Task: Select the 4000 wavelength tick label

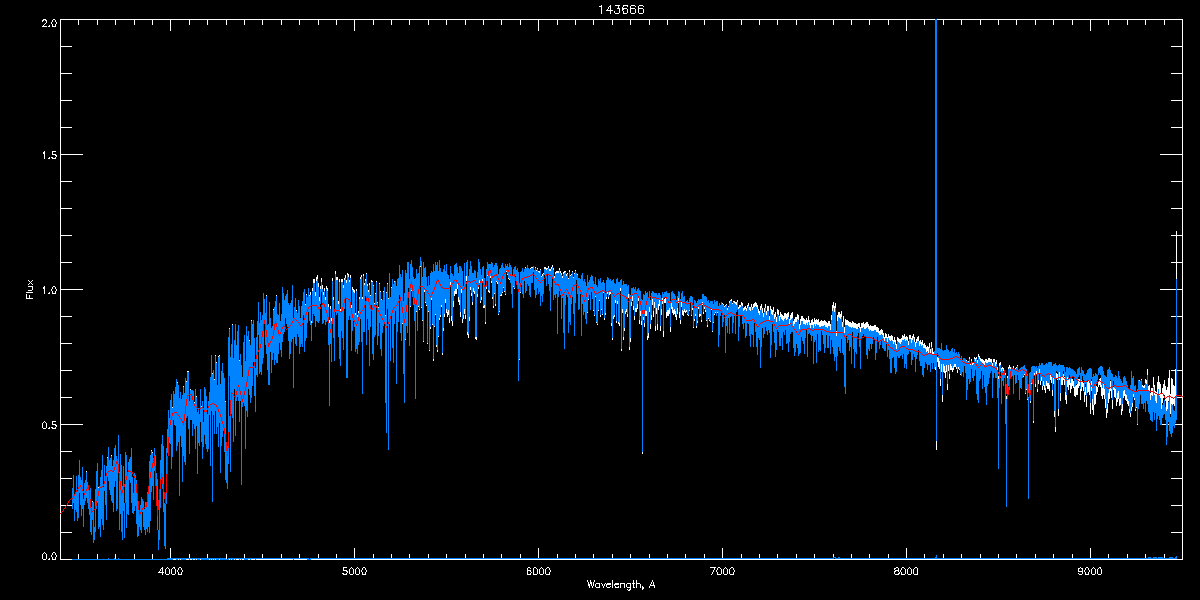Action: (x=170, y=572)
